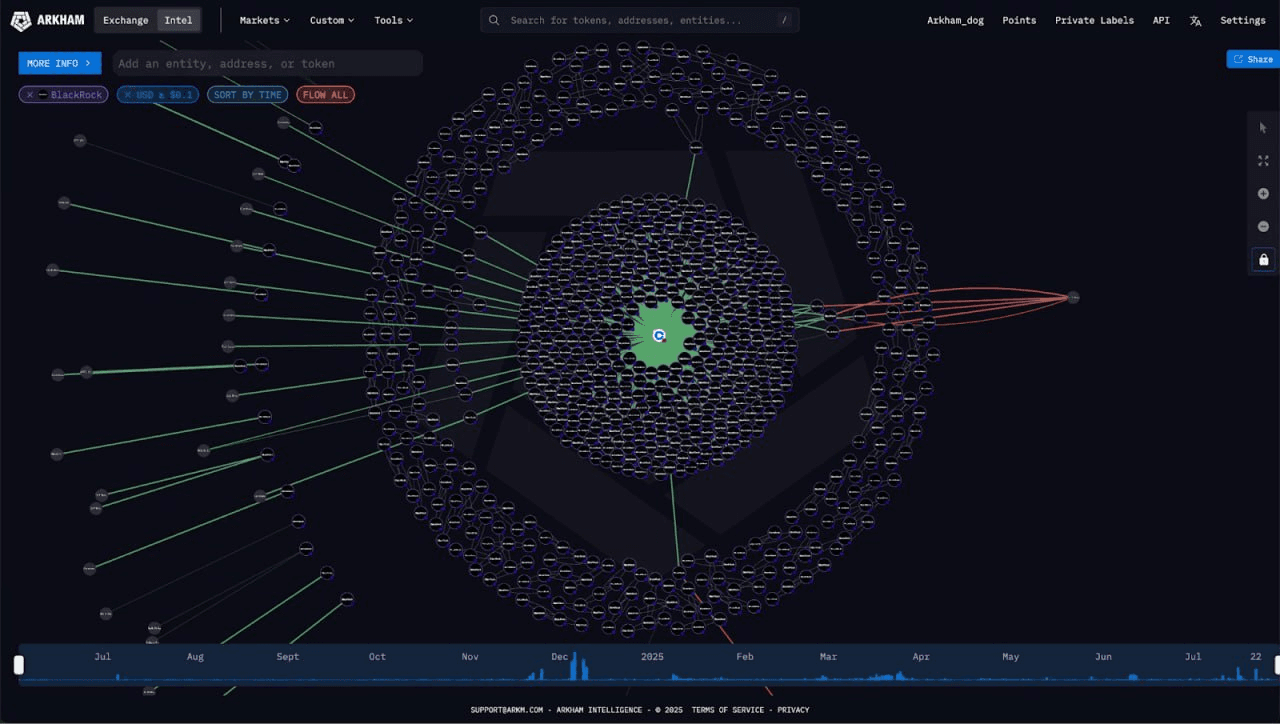Open the Privacy link in the footer
The height and width of the screenshot is (724, 1280).
click(x=793, y=710)
